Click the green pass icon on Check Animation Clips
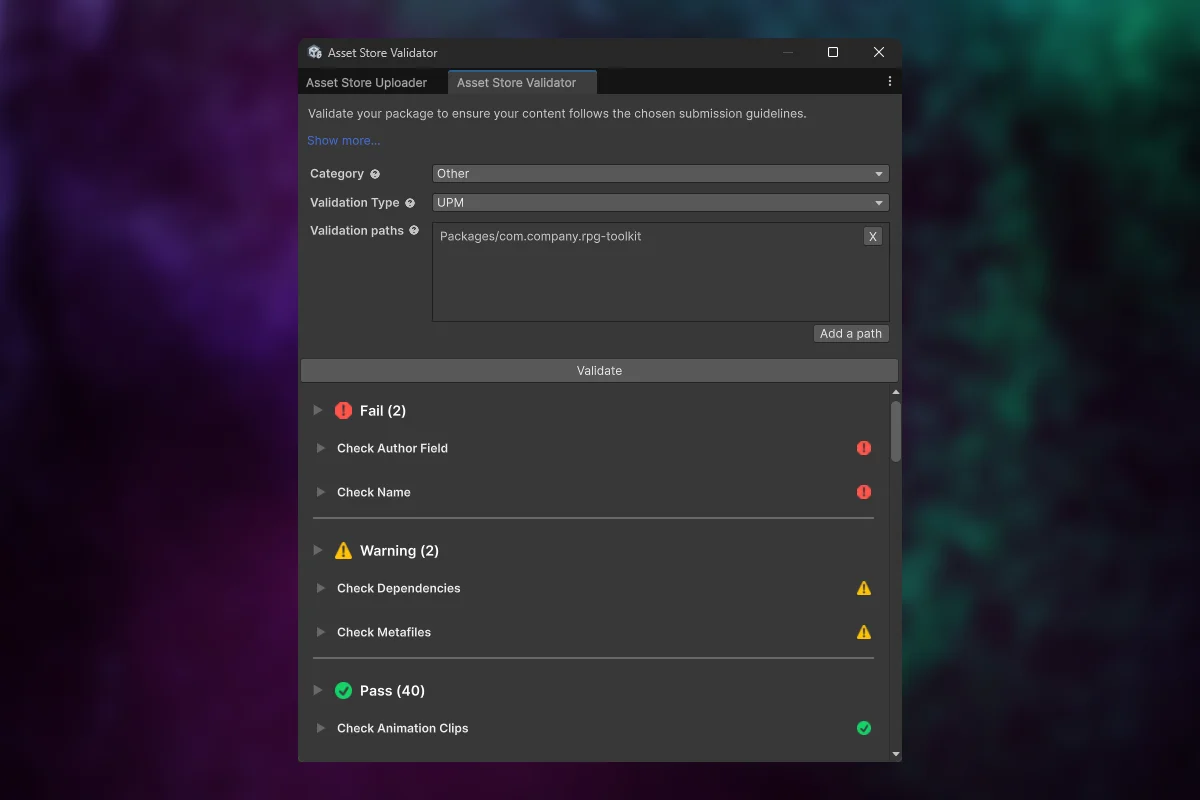 [x=864, y=728]
